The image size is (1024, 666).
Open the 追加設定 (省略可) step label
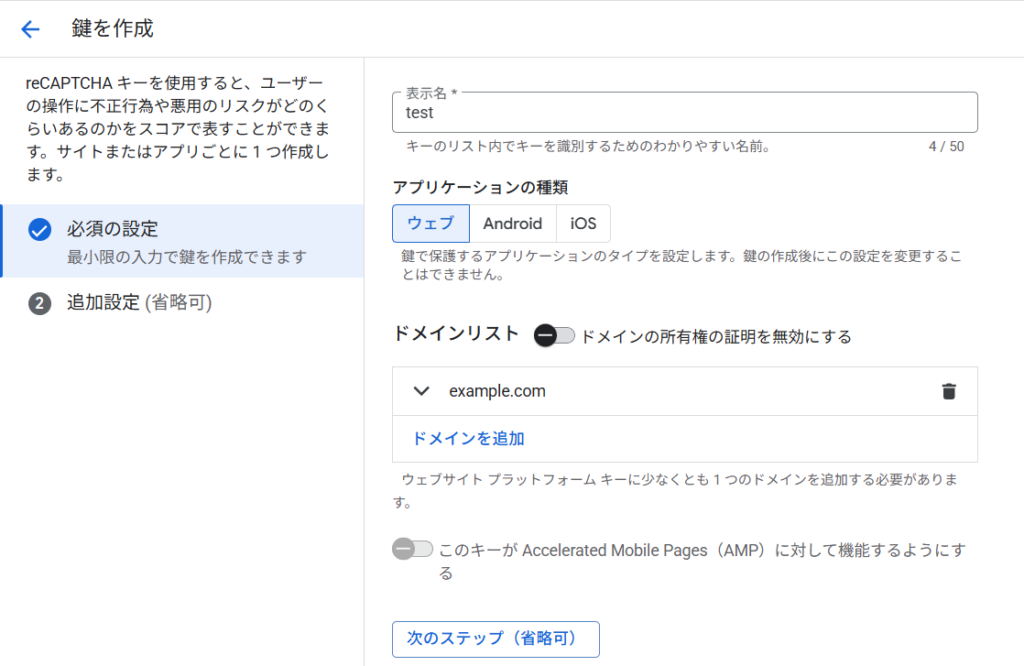coord(139,303)
